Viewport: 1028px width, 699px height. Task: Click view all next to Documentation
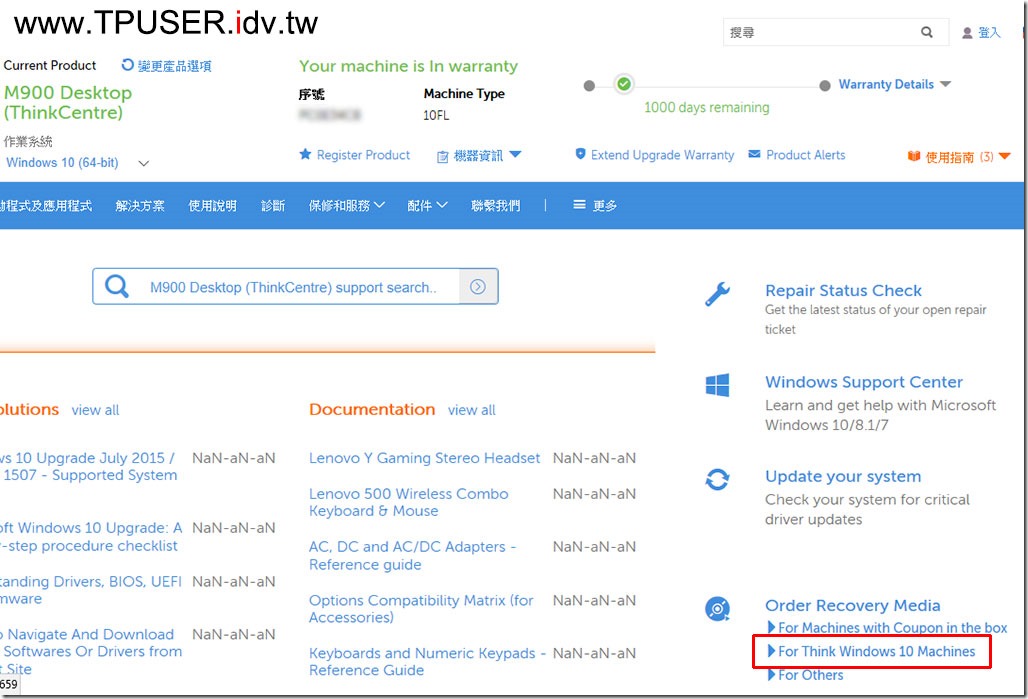[x=471, y=410]
